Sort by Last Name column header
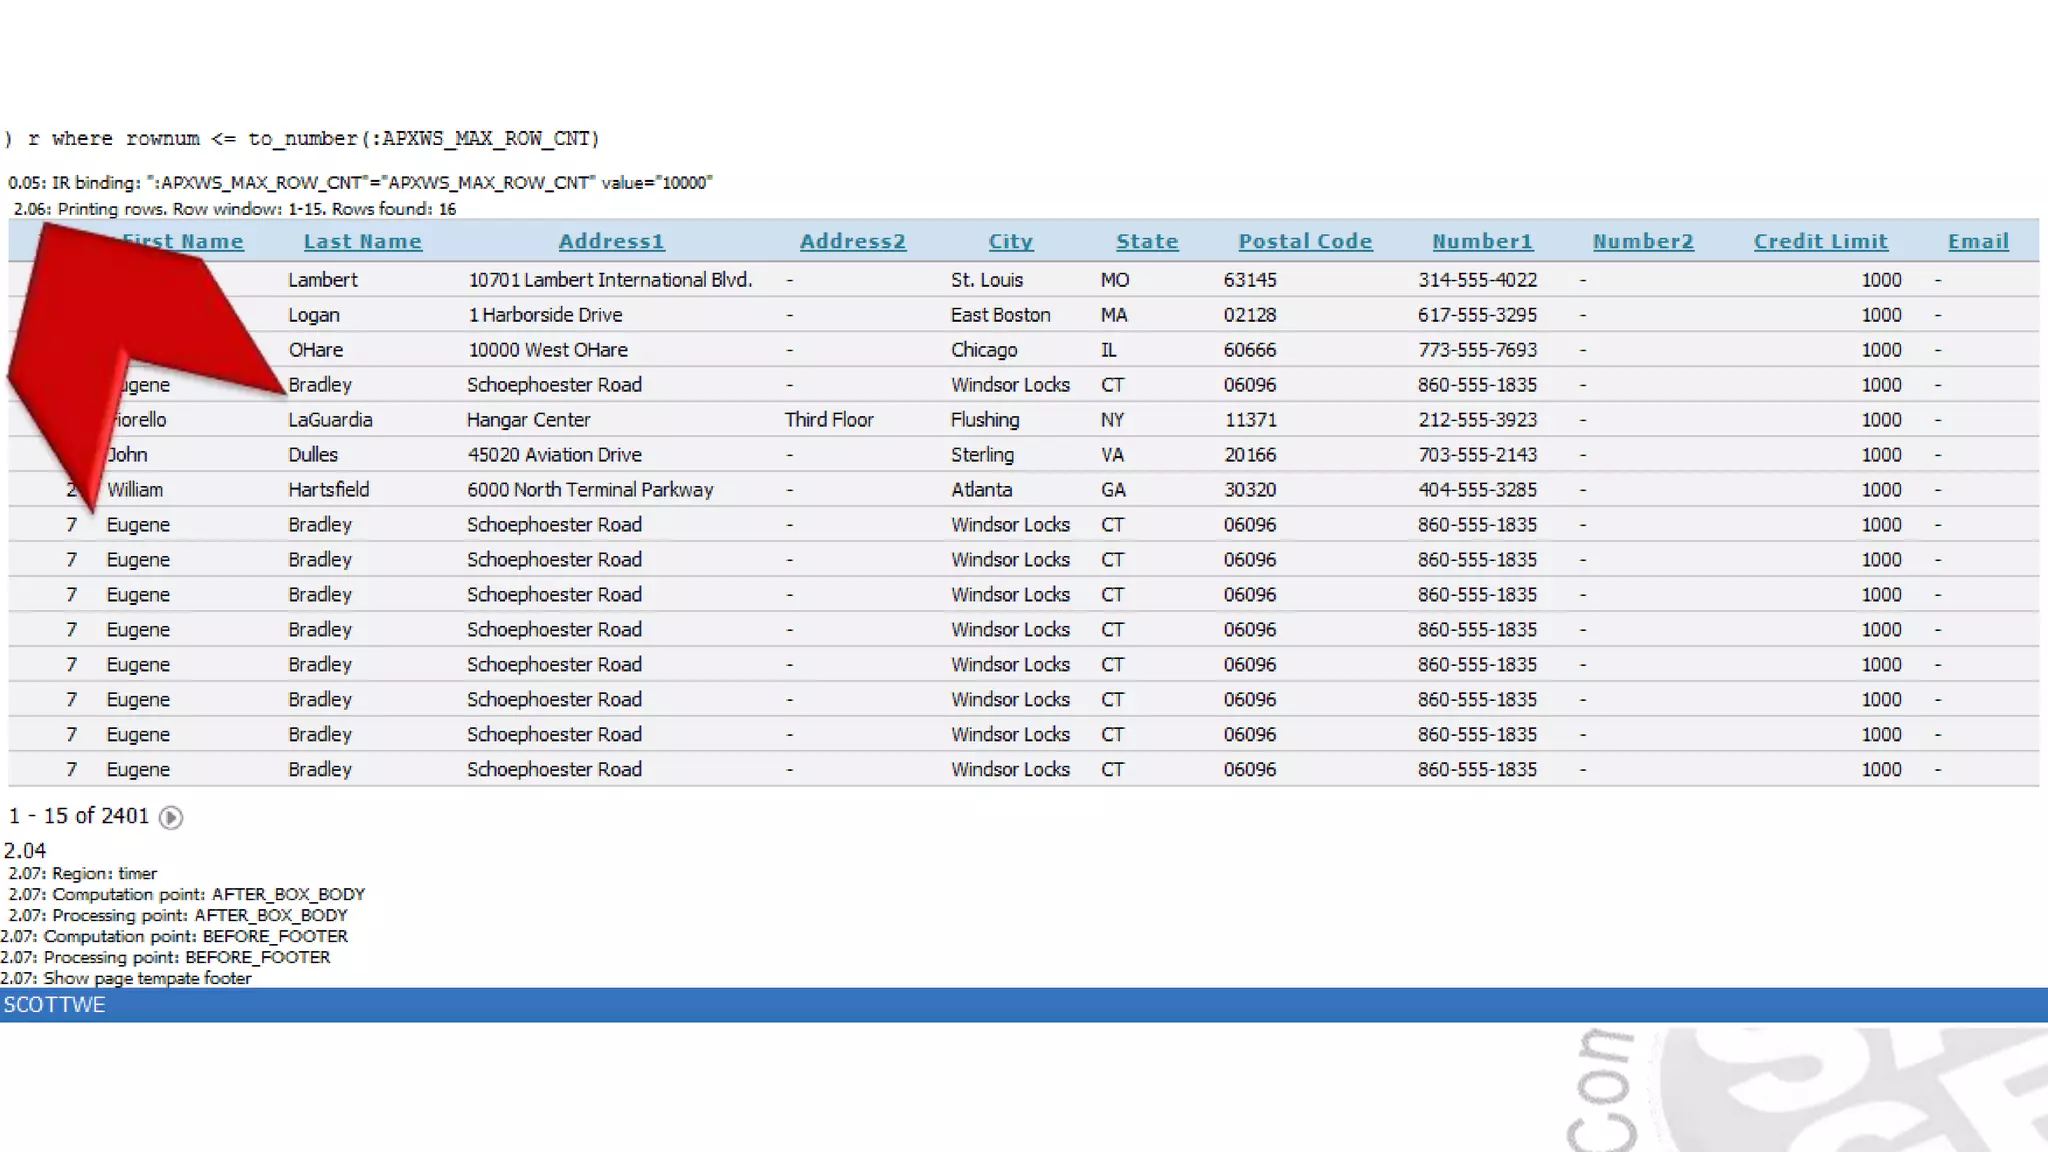Viewport: 2048px width, 1152px height. pos(362,241)
